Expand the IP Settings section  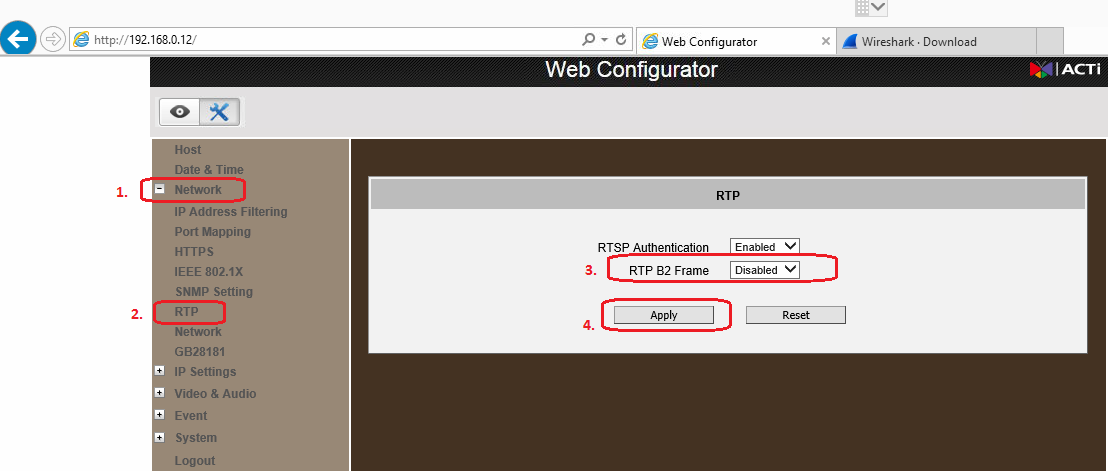point(159,371)
